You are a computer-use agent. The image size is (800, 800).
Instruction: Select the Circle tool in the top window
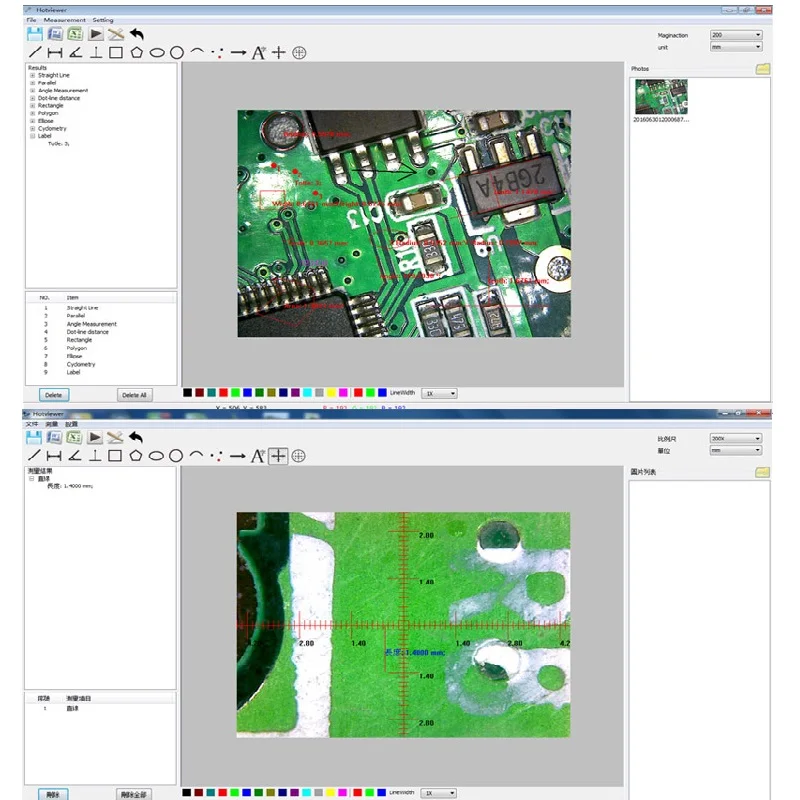(177, 53)
